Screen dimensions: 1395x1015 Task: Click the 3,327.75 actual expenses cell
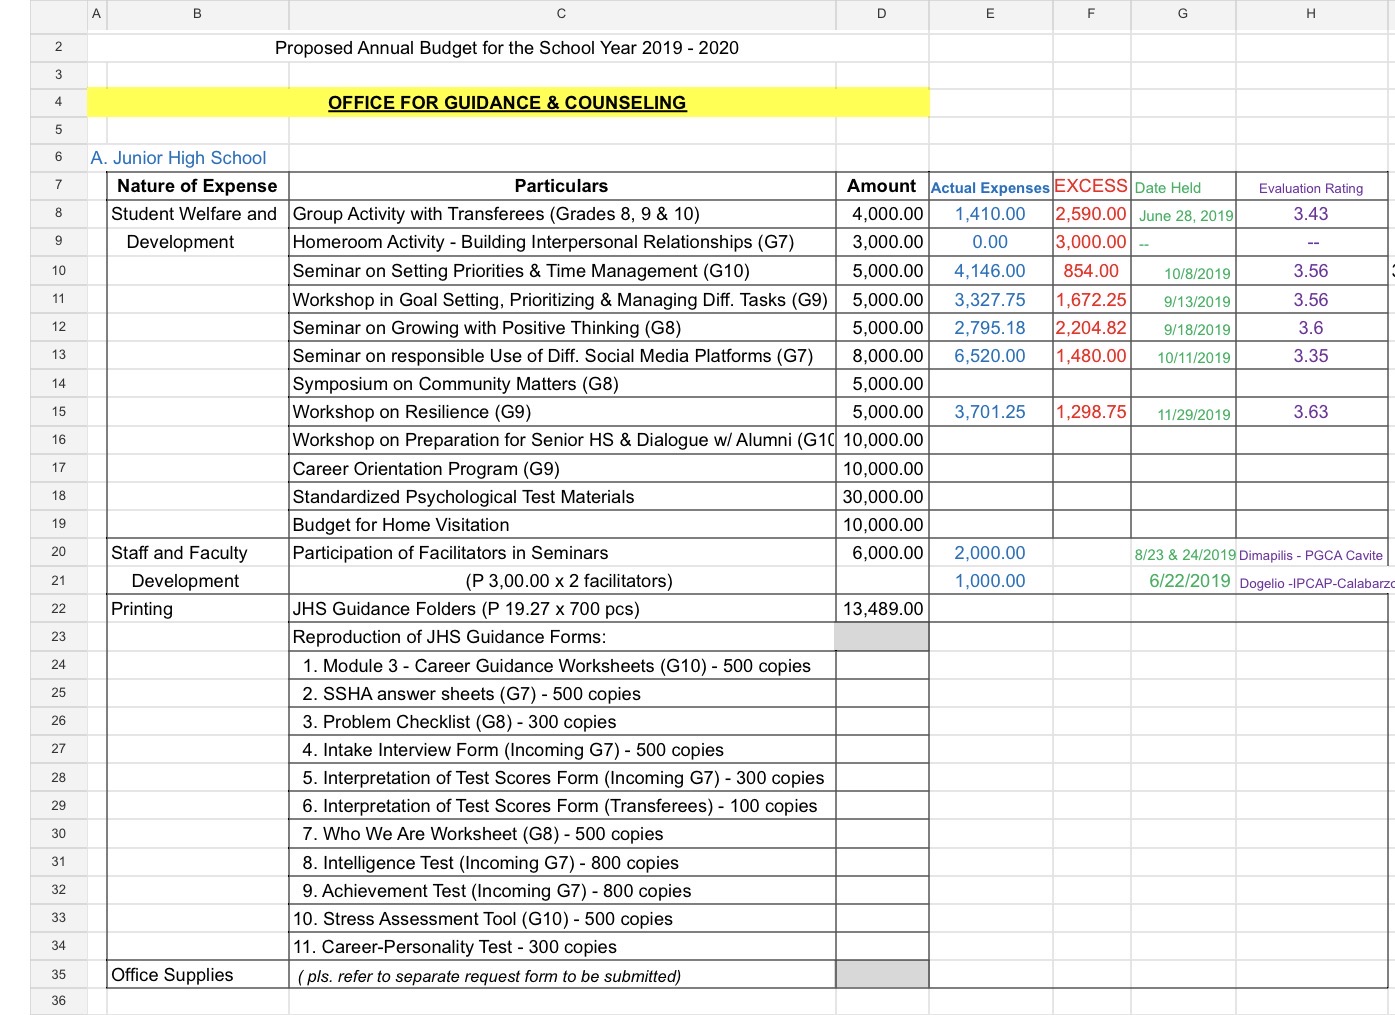[990, 299]
